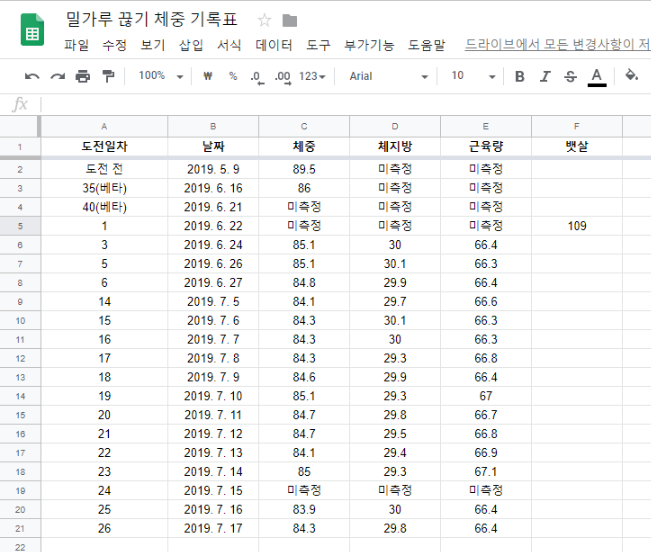Select column B header
This screenshot has height=552, width=651.
tap(213, 127)
